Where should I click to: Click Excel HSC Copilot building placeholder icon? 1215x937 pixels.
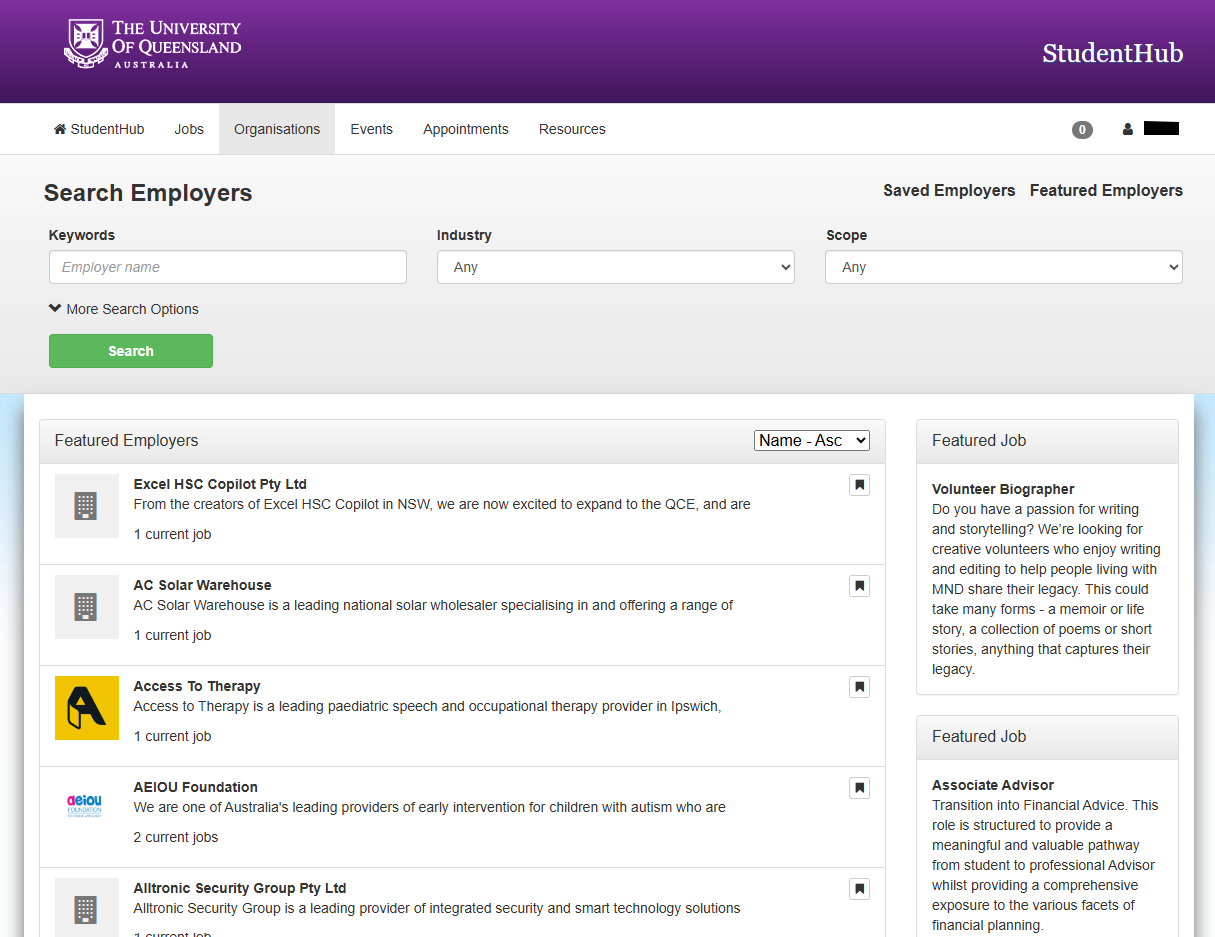[87, 506]
